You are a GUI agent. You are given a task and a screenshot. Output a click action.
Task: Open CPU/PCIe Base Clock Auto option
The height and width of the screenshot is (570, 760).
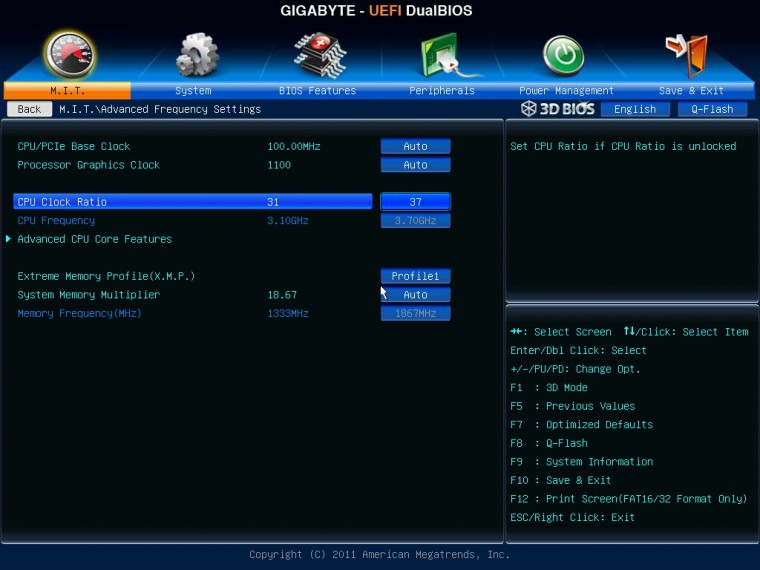tap(415, 146)
